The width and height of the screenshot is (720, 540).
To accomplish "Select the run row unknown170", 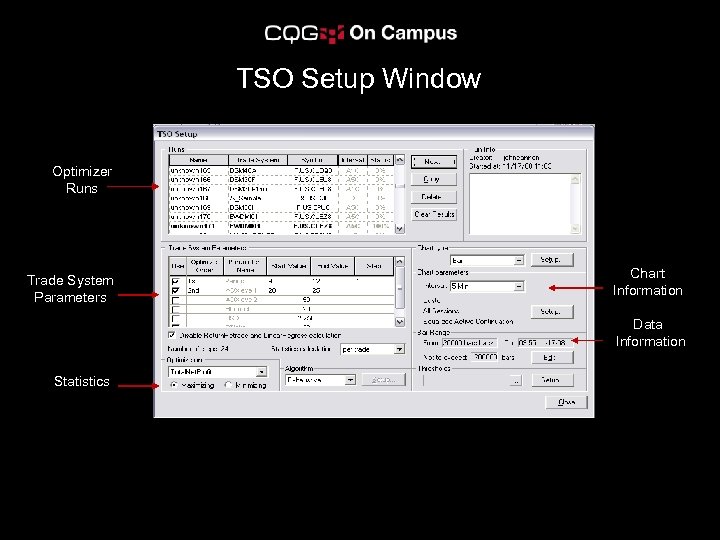I will [281, 216].
